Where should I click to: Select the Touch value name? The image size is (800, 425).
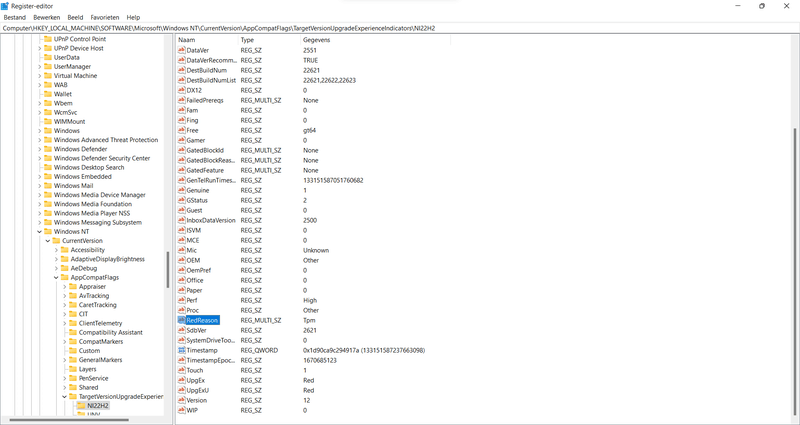click(x=194, y=370)
